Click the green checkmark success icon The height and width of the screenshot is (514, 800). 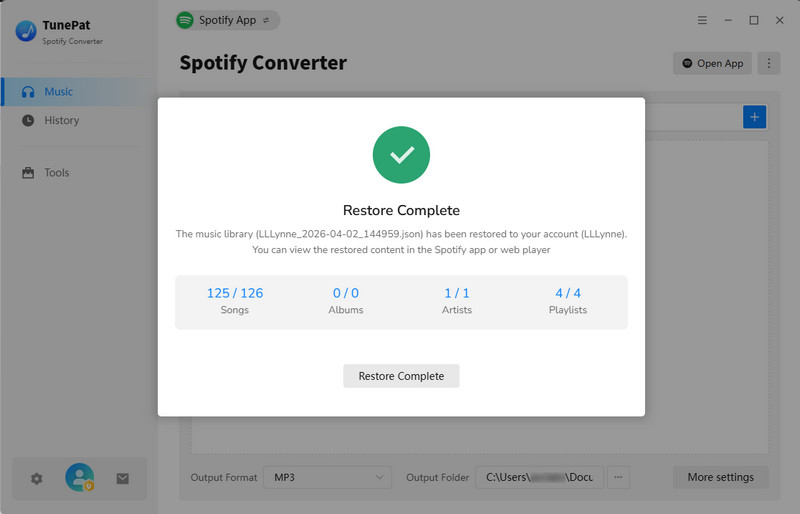(x=401, y=155)
